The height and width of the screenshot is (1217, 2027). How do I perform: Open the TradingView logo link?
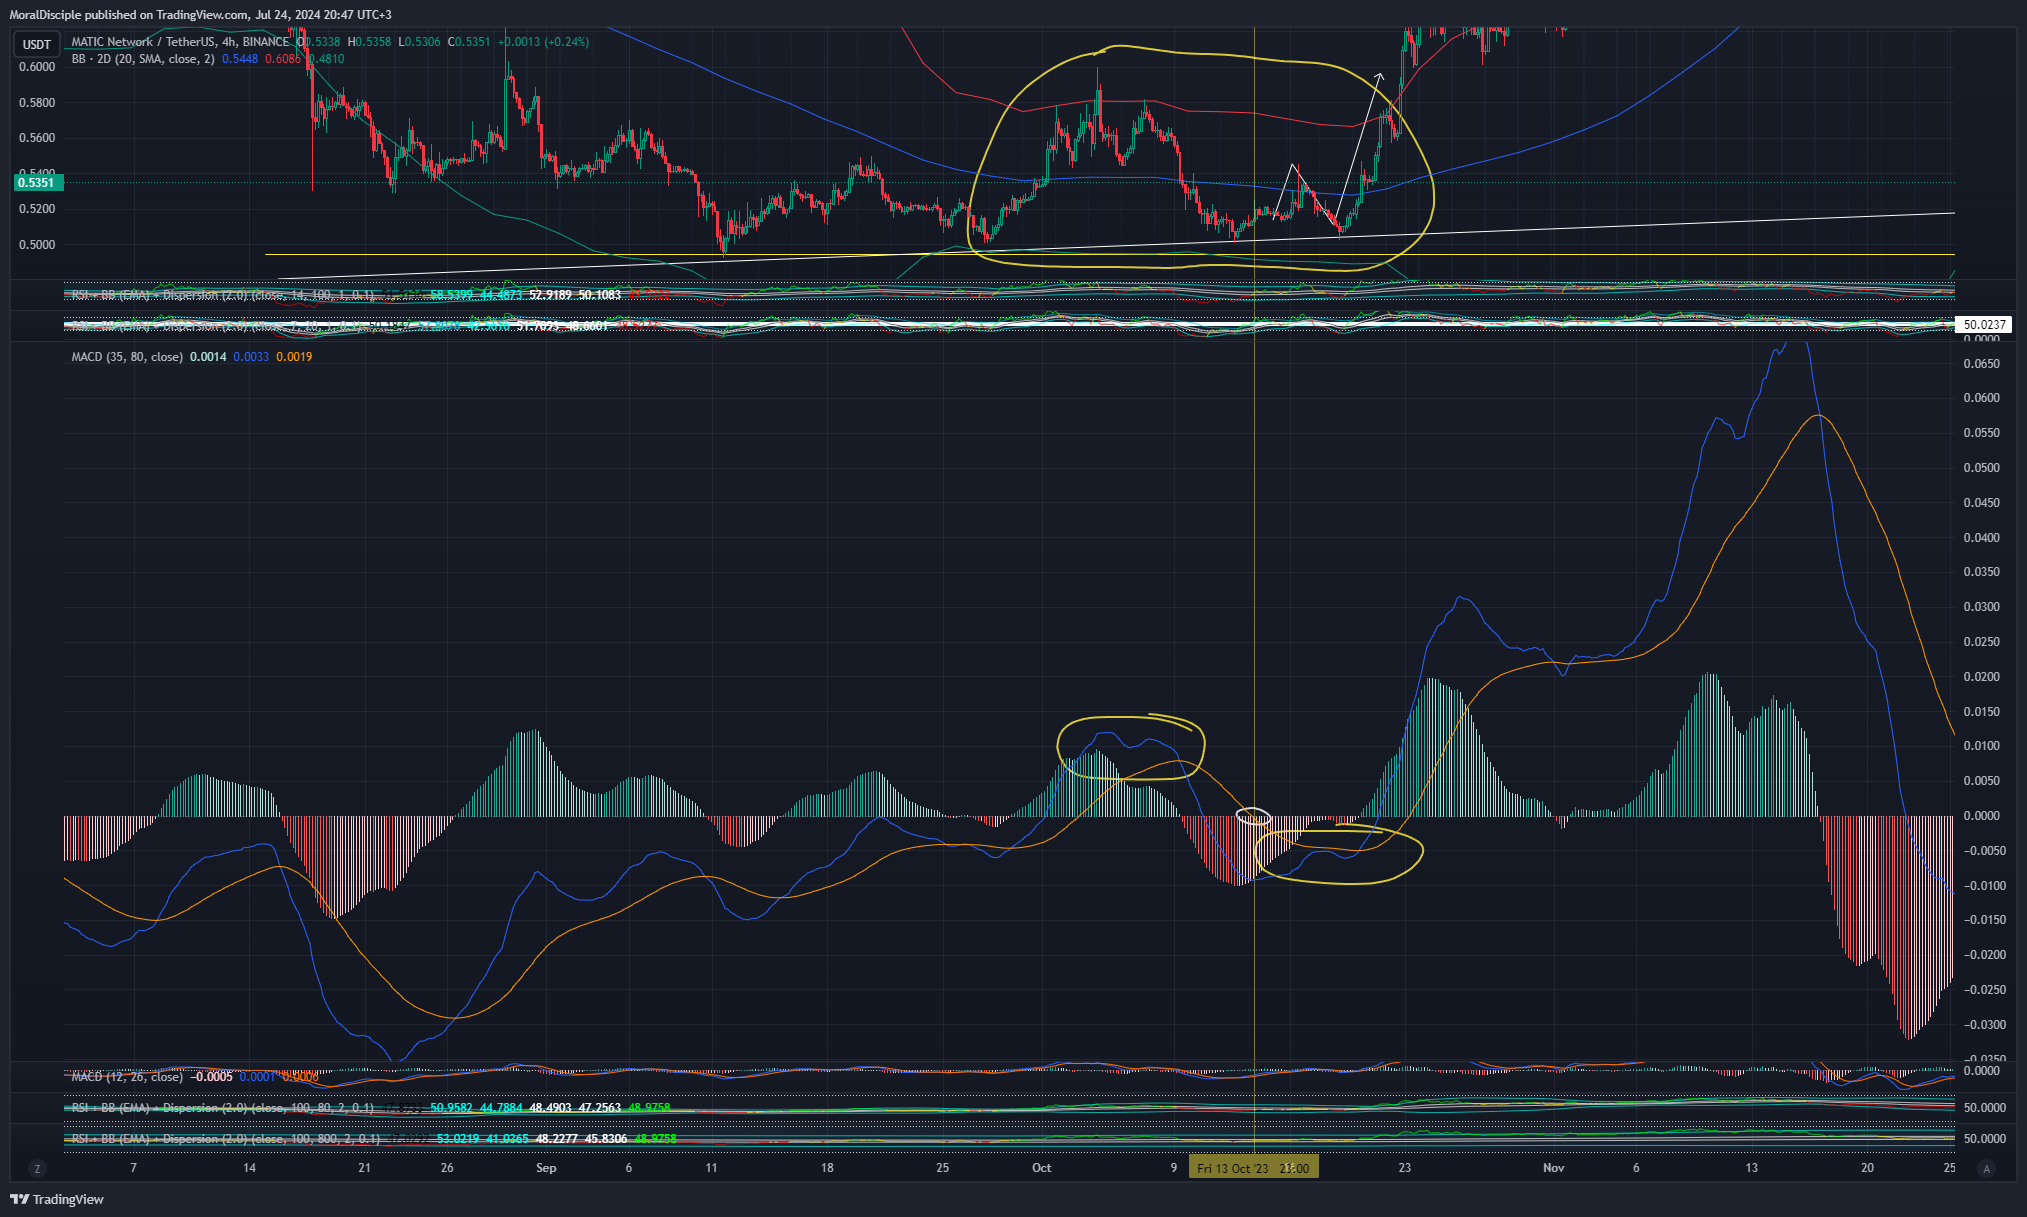pyautogui.click(x=57, y=1199)
